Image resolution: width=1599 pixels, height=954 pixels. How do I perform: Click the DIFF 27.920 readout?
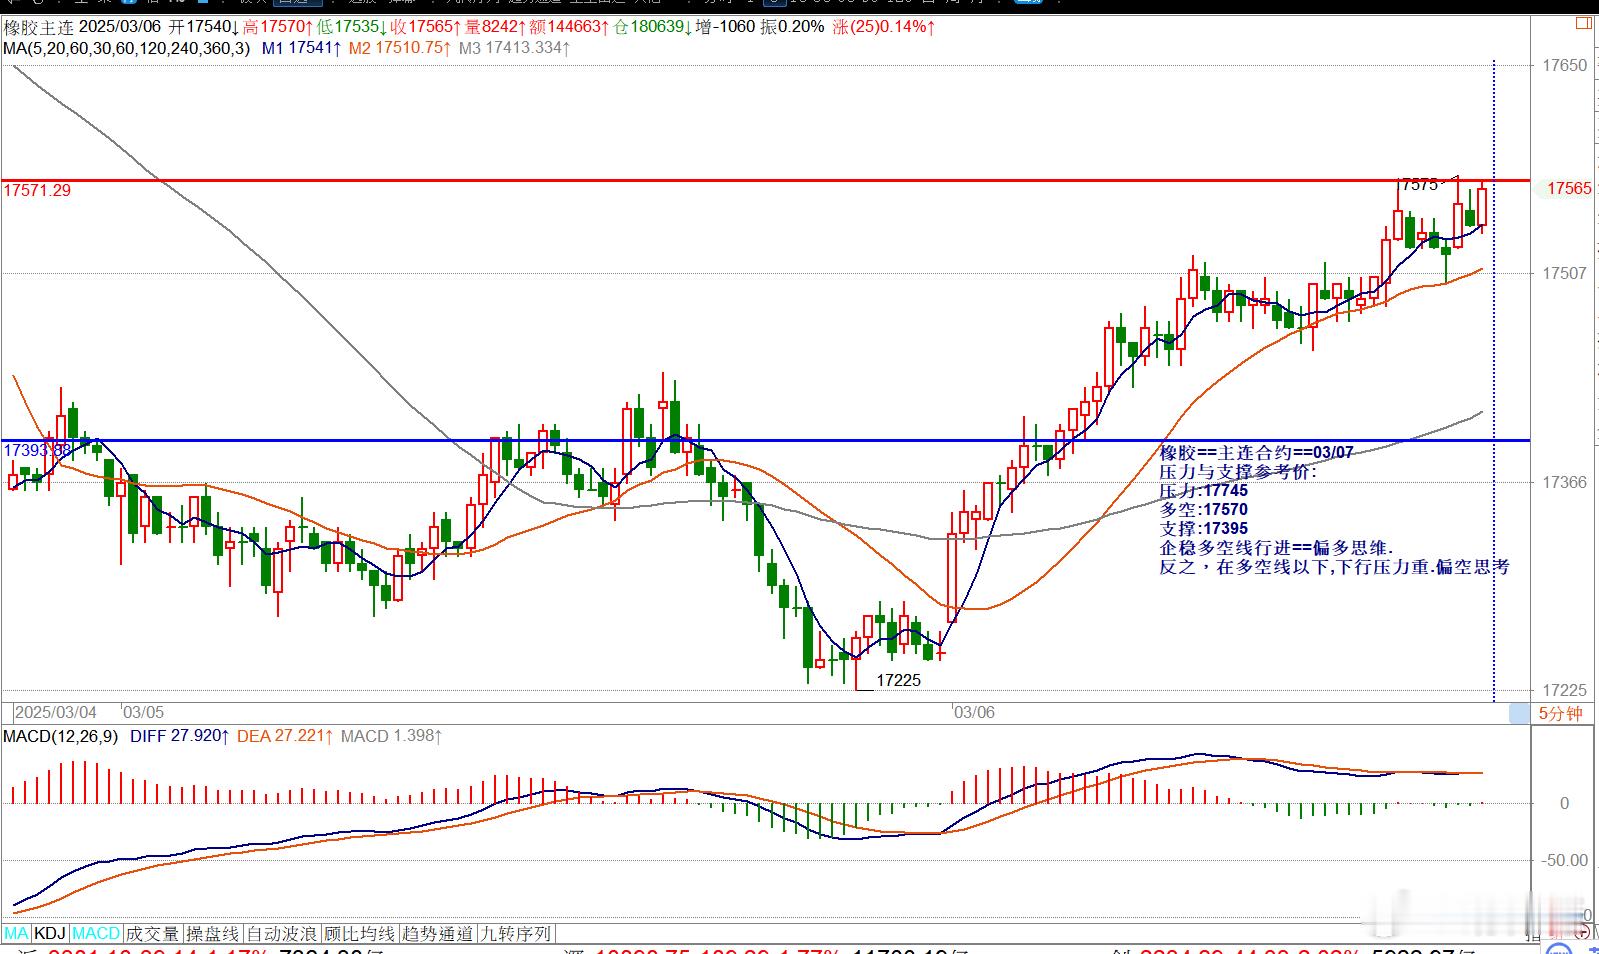click(180, 736)
